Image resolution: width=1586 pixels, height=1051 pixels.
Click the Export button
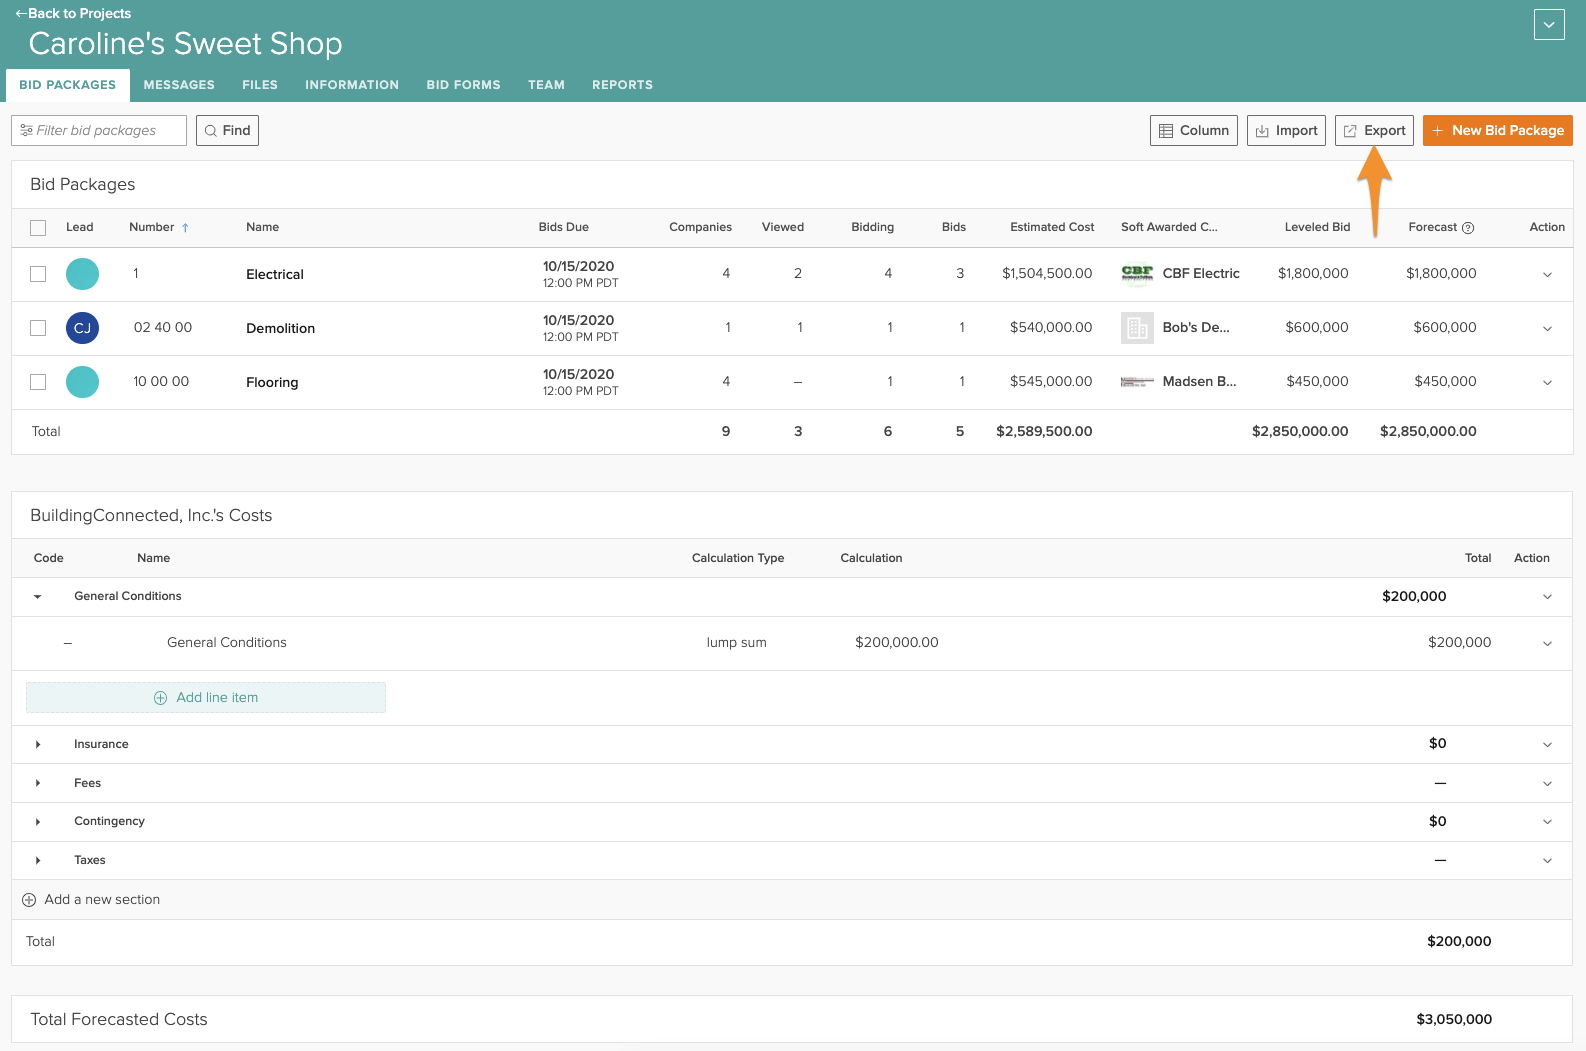(1374, 131)
